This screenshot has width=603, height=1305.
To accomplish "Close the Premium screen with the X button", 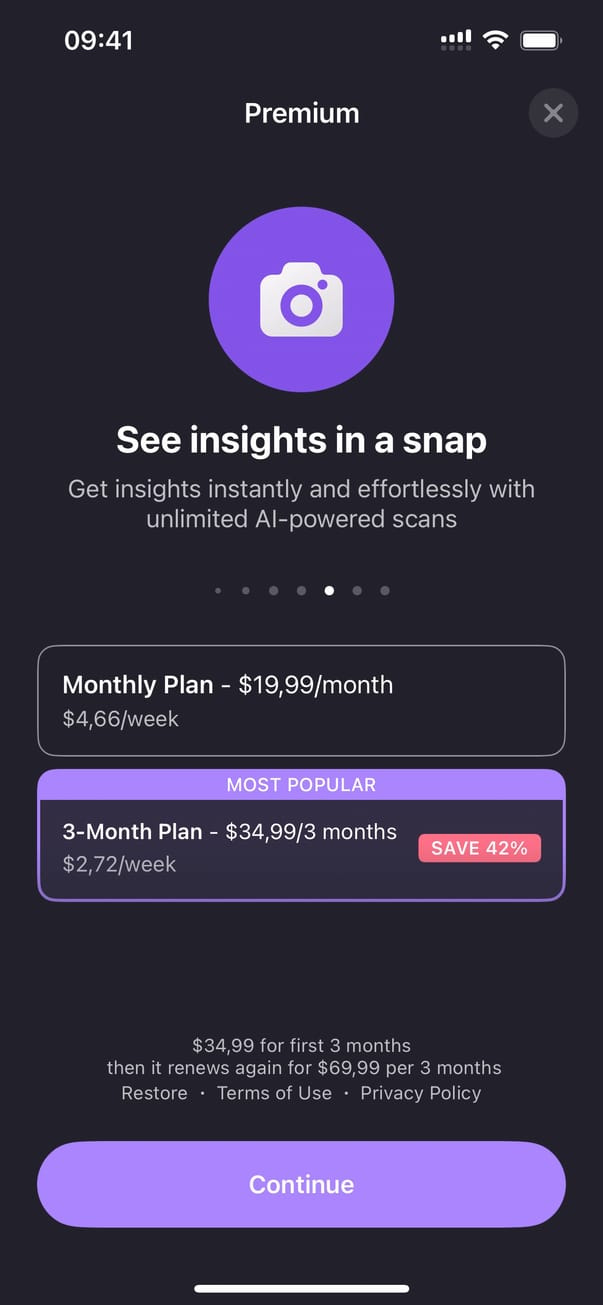I will (553, 113).
